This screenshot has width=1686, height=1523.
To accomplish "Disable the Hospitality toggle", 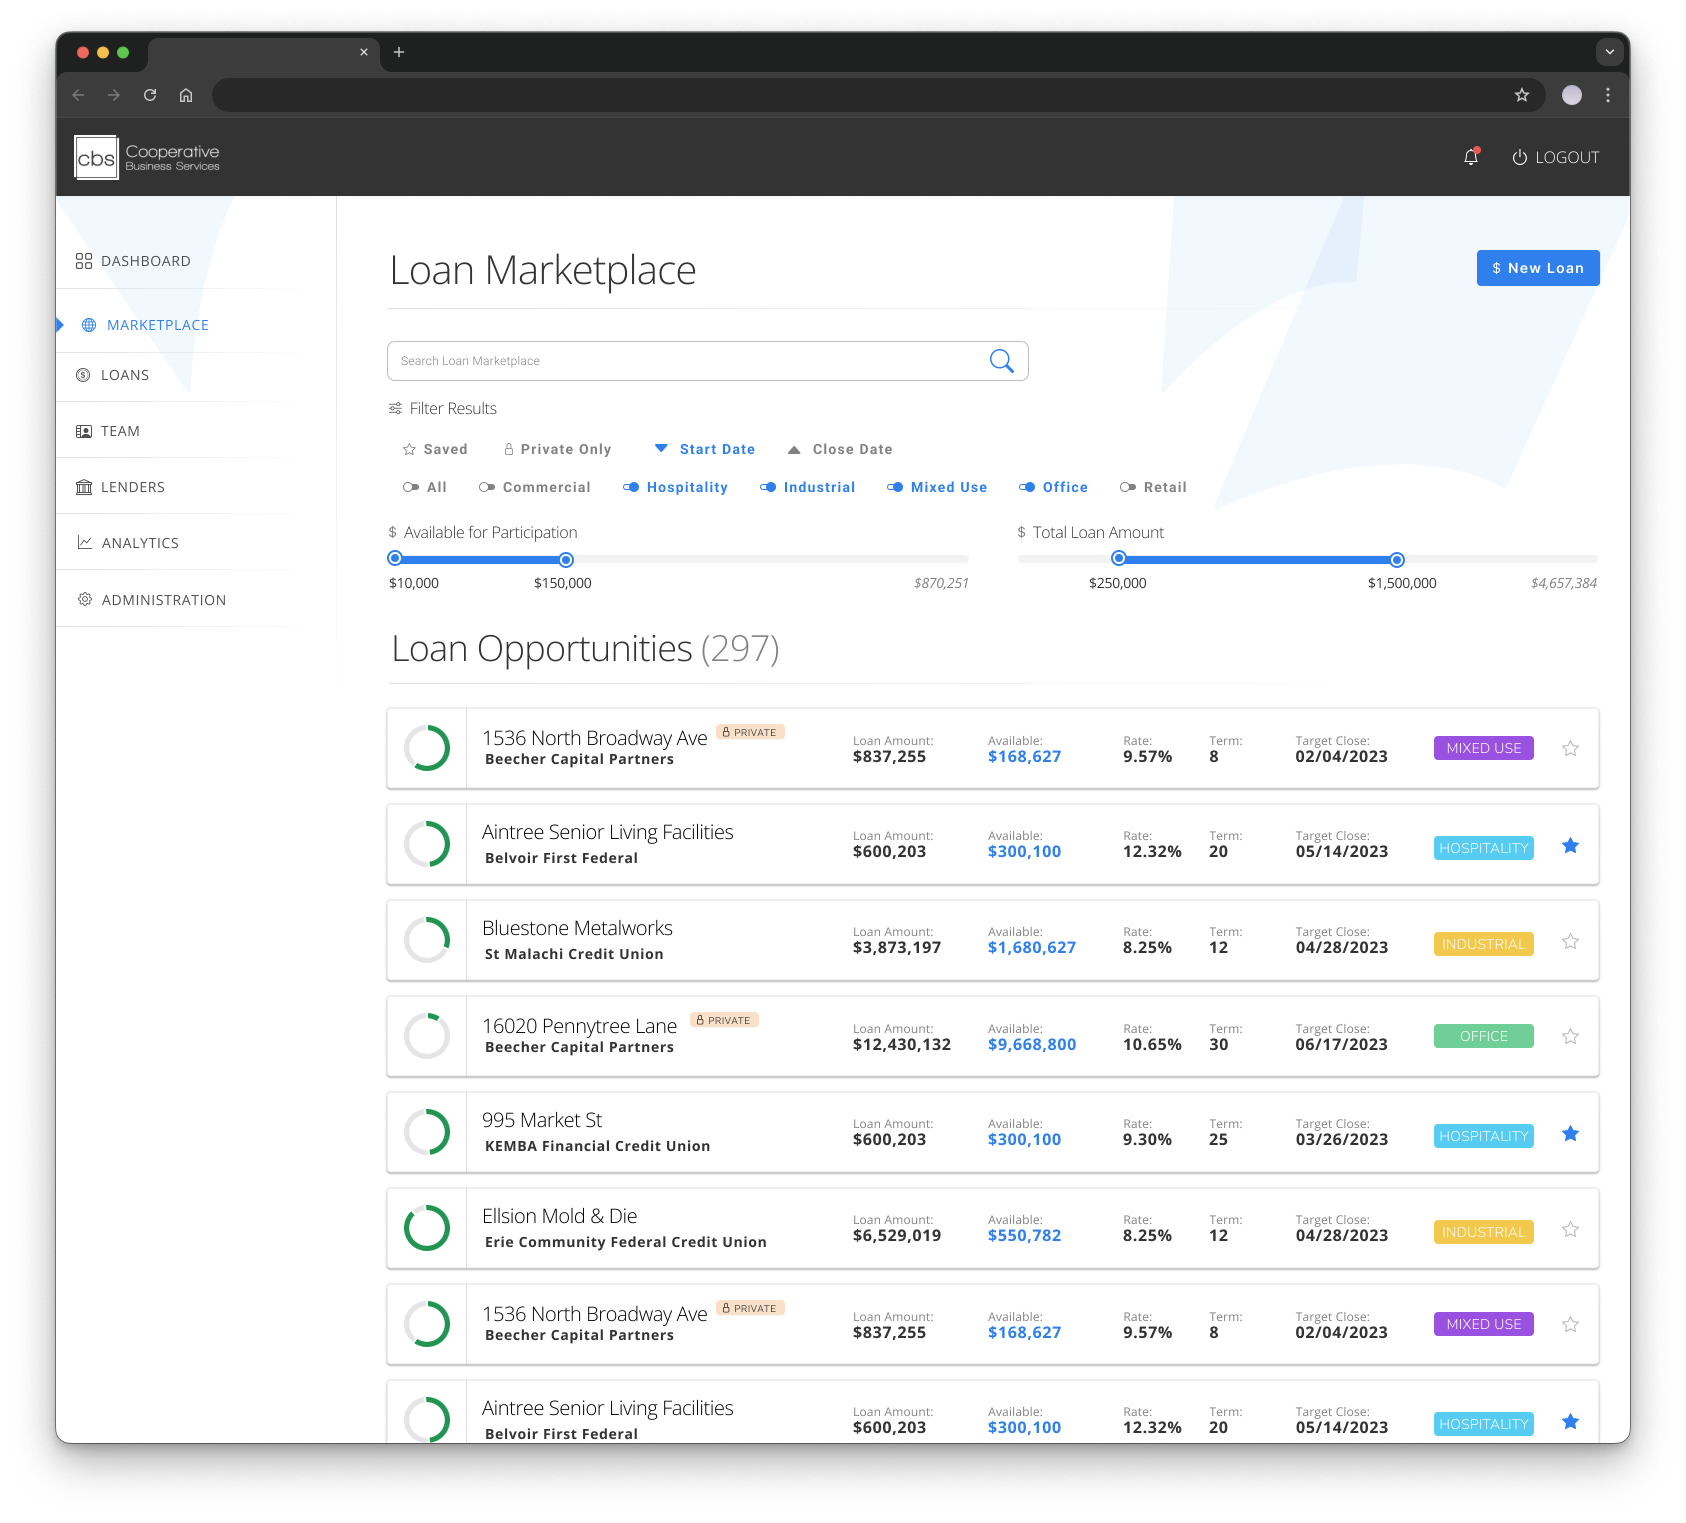I will (x=675, y=487).
